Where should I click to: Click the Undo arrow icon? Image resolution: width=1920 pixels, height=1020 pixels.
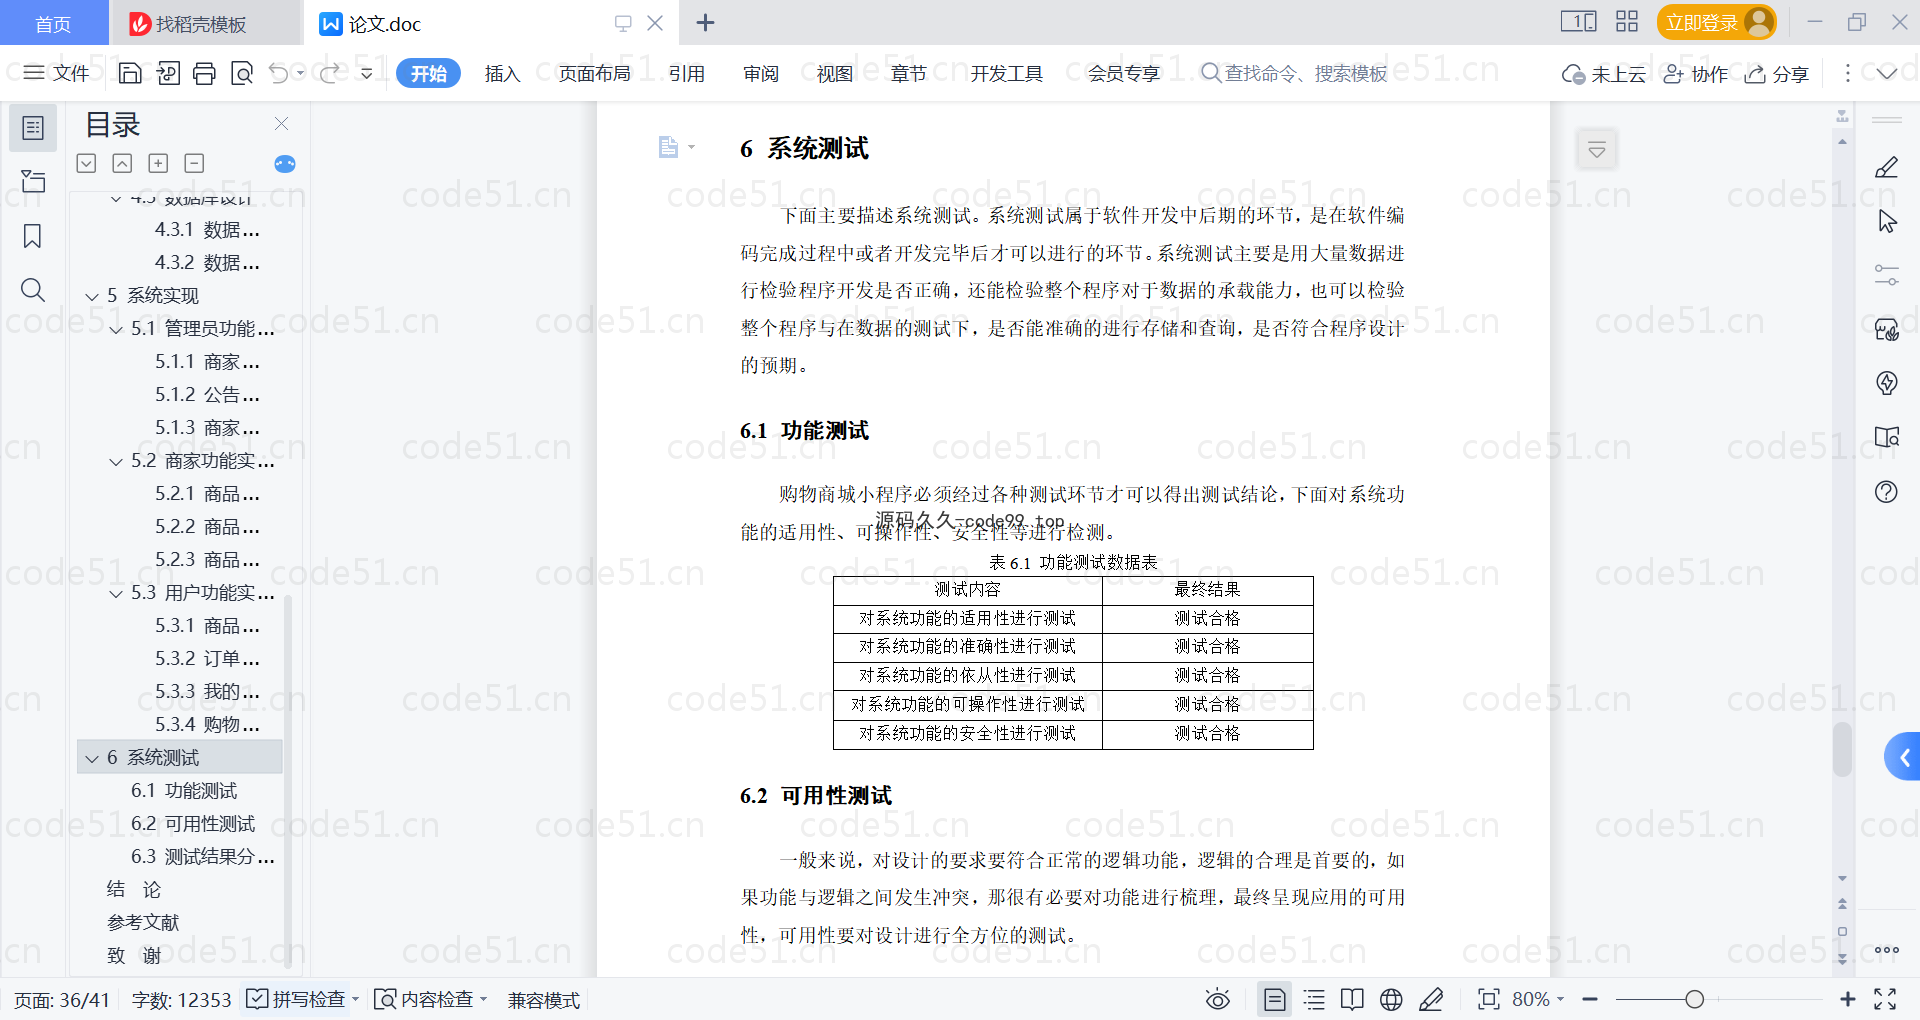(x=279, y=73)
